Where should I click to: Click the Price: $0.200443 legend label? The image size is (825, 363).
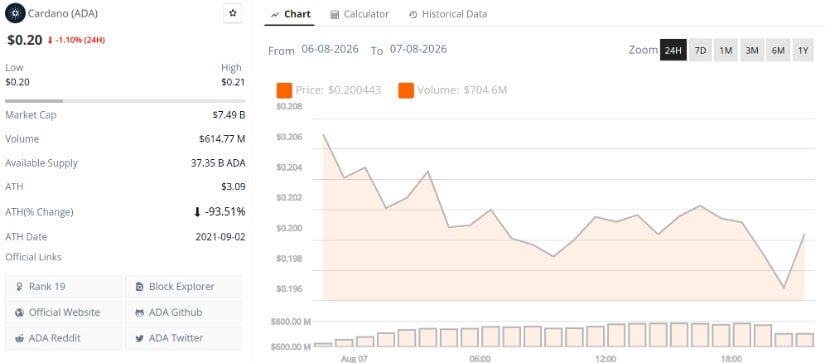(338, 90)
